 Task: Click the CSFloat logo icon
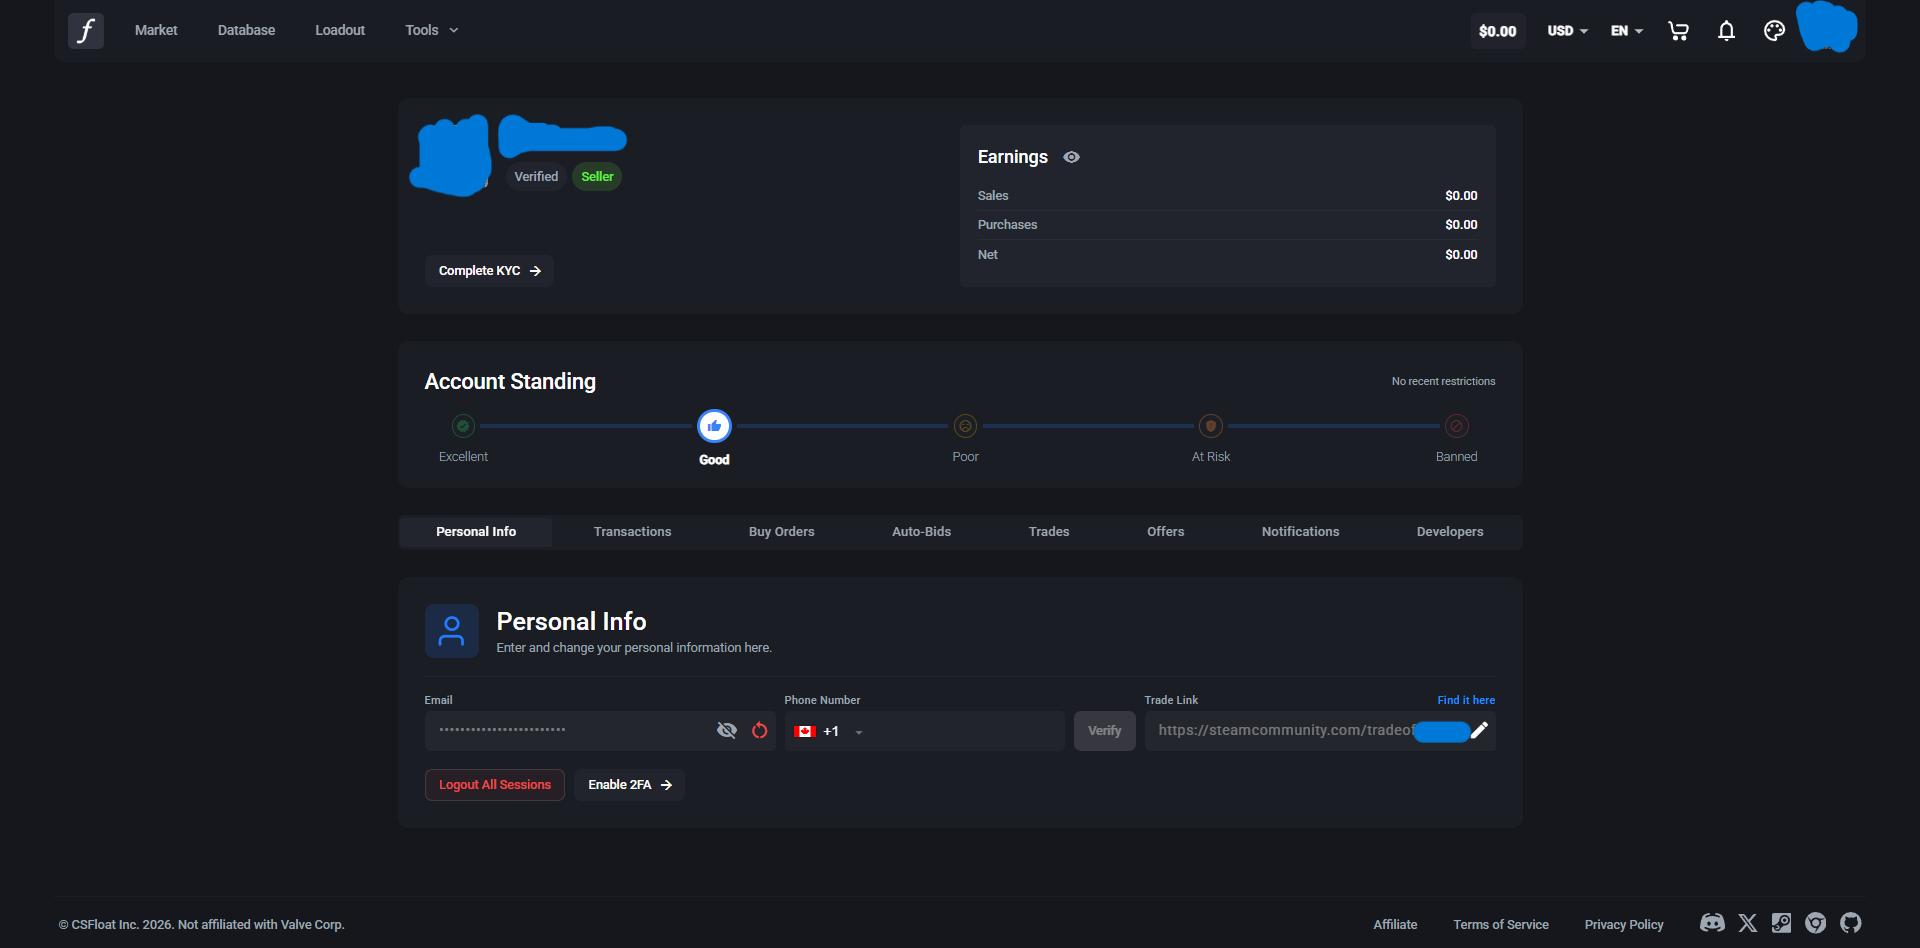point(86,31)
